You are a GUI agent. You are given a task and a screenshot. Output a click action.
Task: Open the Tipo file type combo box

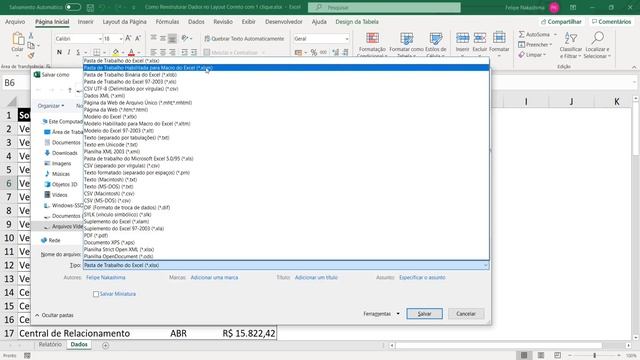pos(286,265)
